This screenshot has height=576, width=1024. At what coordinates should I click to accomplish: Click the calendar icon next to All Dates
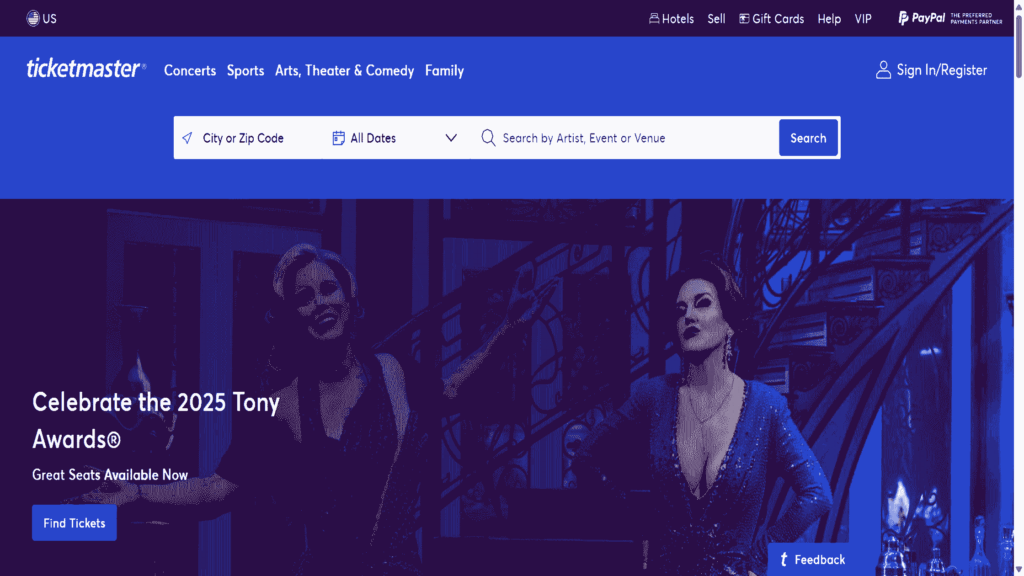pyautogui.click(x=337, y=137)
